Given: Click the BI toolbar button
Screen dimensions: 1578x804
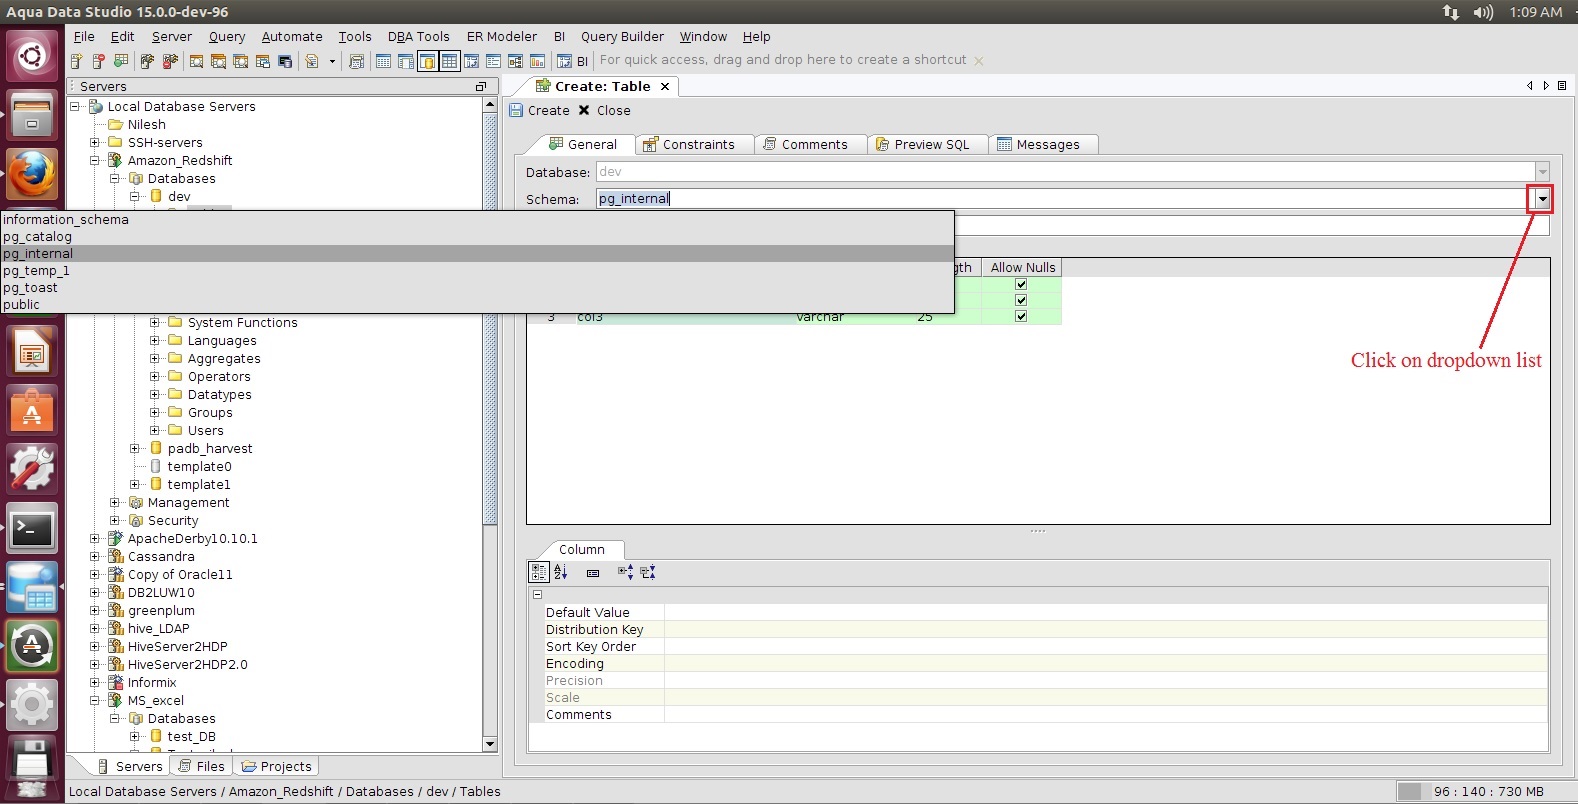Looking at the screenshot, I should coord(574,61).
